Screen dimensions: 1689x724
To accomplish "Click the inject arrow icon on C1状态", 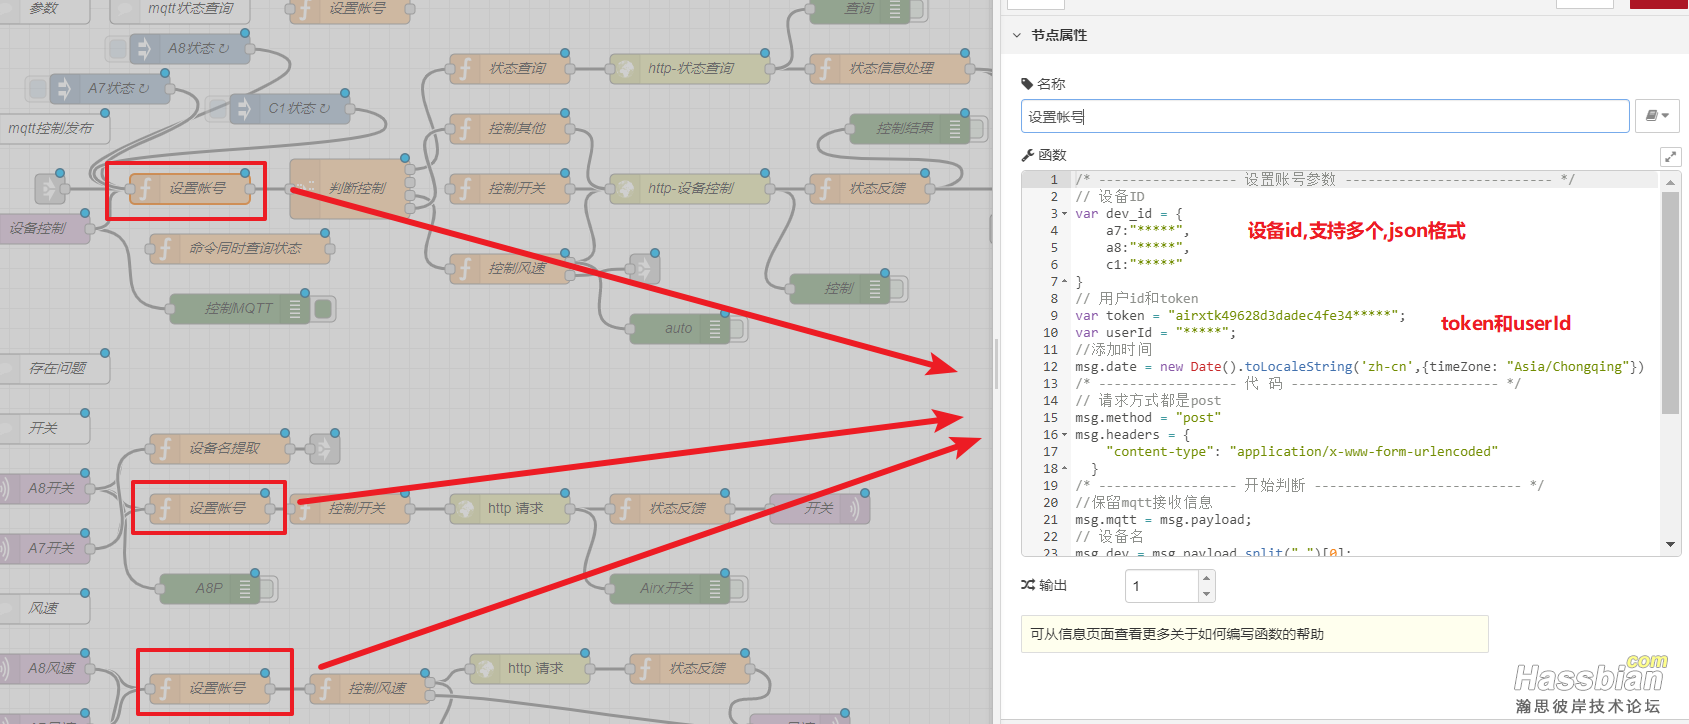I will [x=244, y=109].
